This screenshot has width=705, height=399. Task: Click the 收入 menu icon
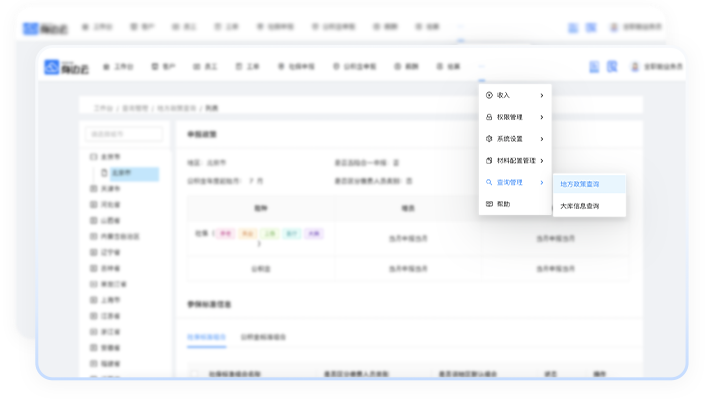point(489,95)
